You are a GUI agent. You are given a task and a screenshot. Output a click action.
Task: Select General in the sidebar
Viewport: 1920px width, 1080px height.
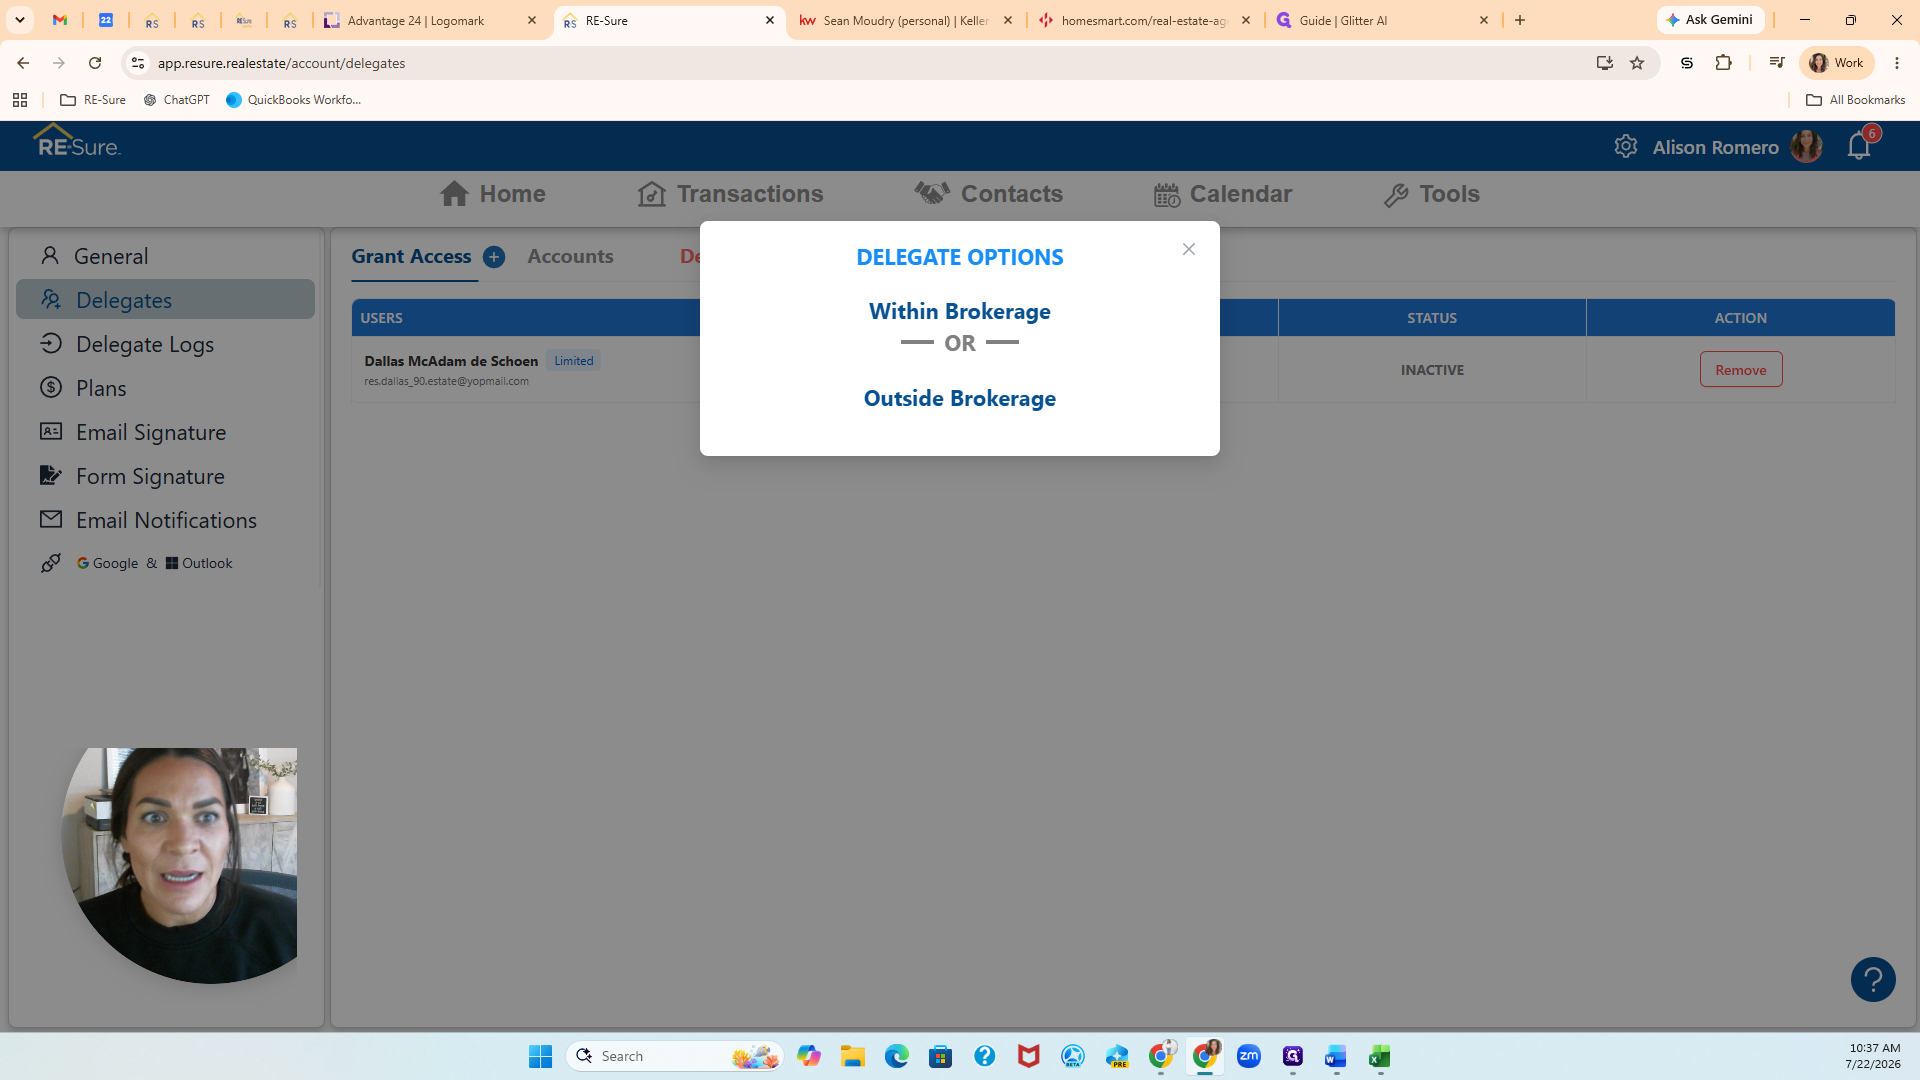click(165, 256)
